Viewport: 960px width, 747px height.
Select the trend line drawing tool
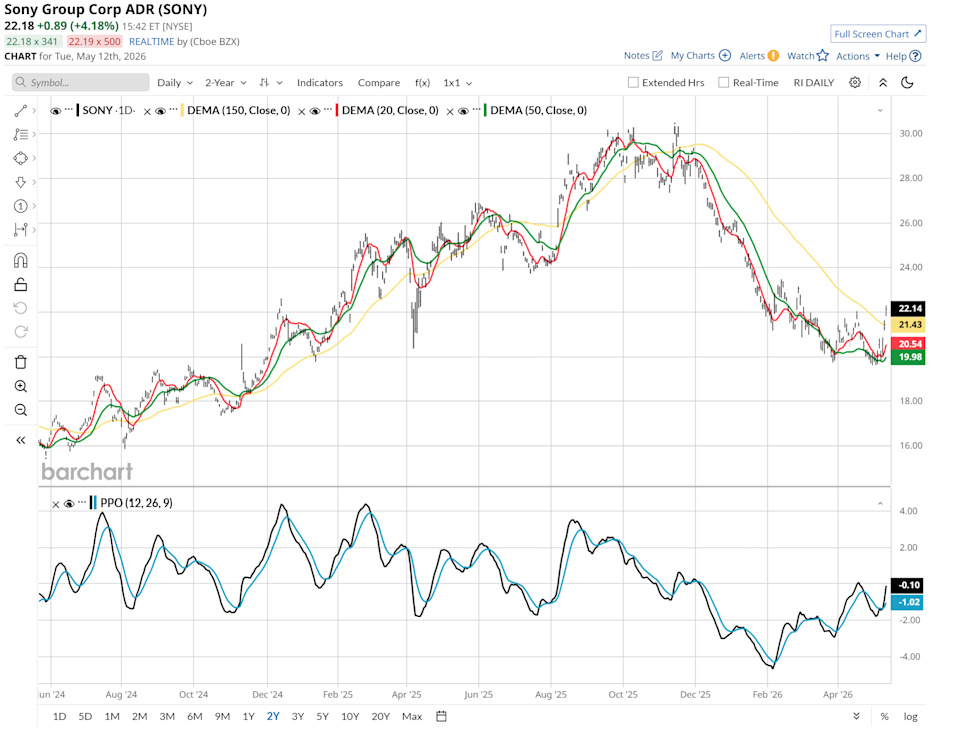point(20,111)
